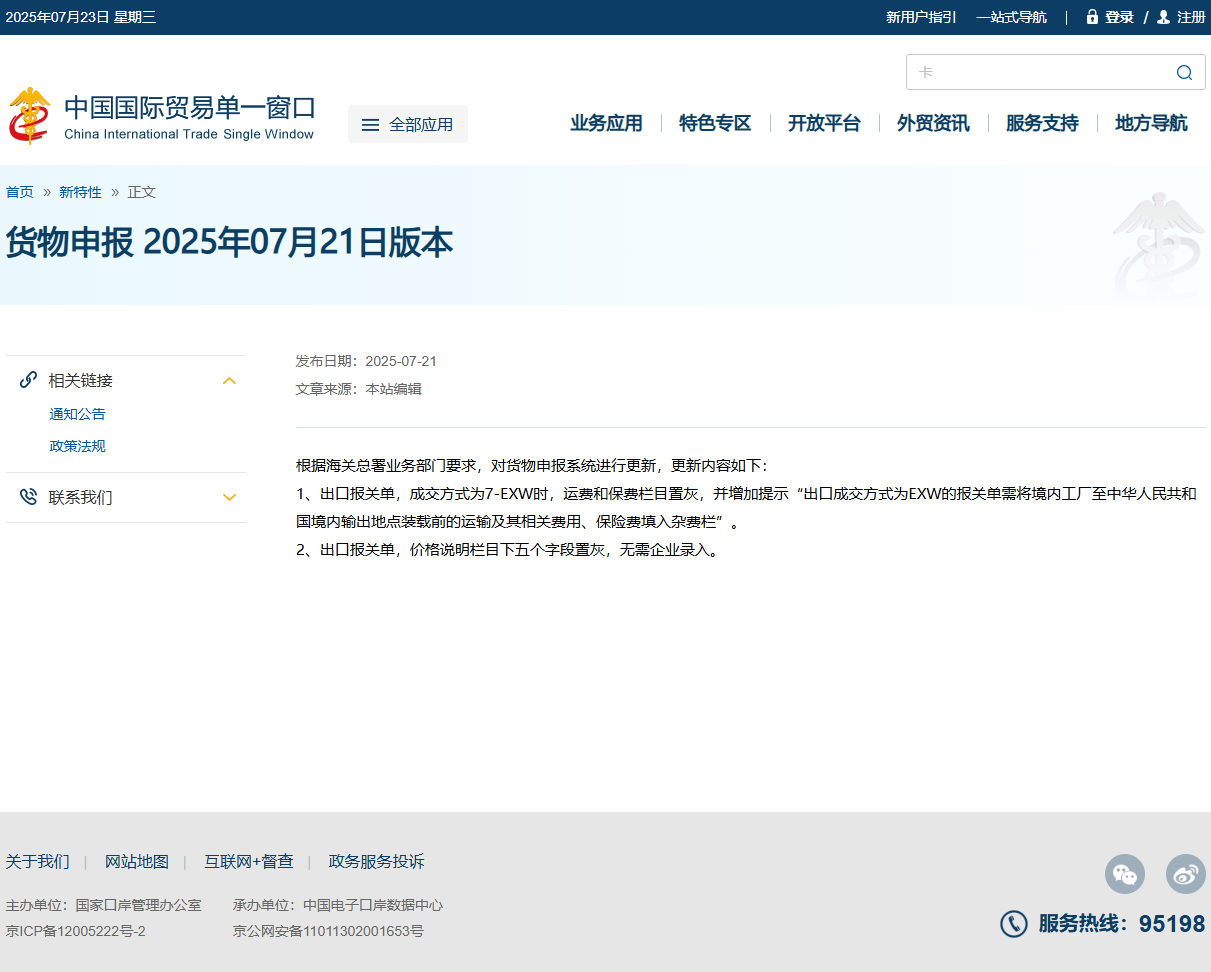1211x972 pixels.
Task: Open the WeChat sharing icon in footer
Action: (1125, 874)
